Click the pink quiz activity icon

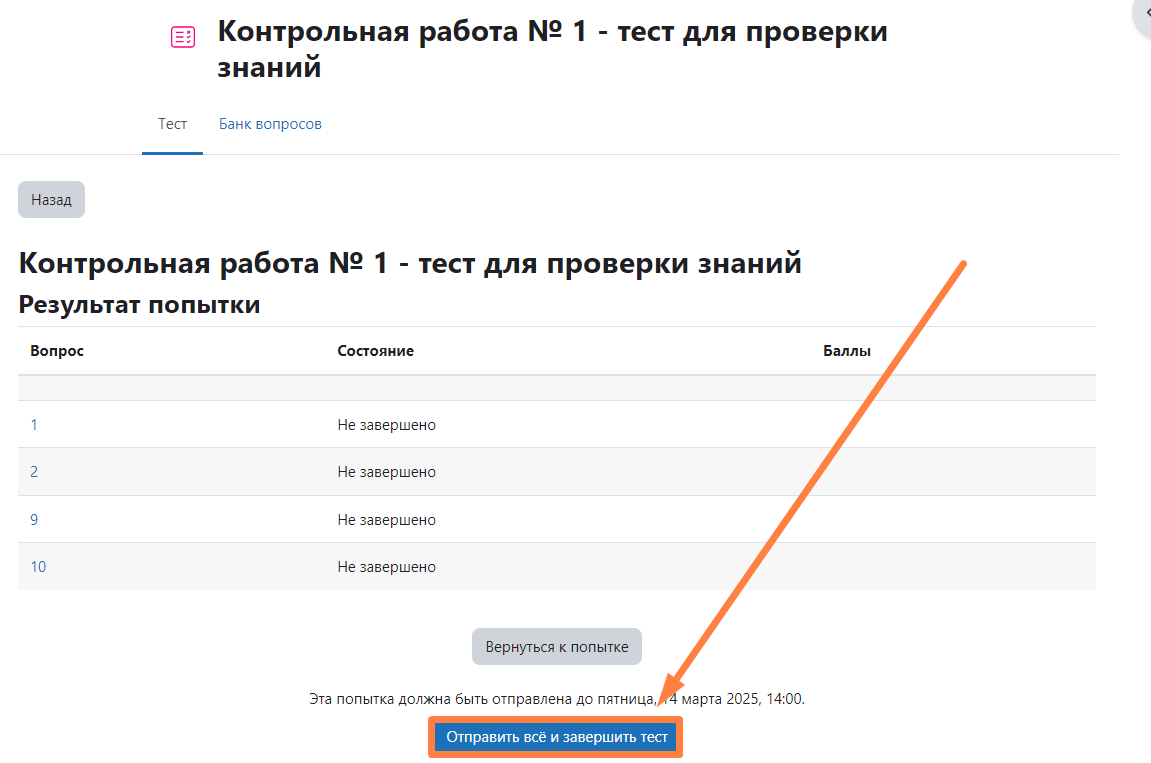(183, 37)
